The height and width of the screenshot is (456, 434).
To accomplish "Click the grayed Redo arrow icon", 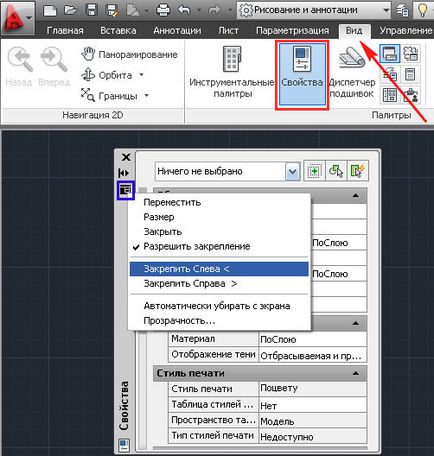I will (215, 10).
